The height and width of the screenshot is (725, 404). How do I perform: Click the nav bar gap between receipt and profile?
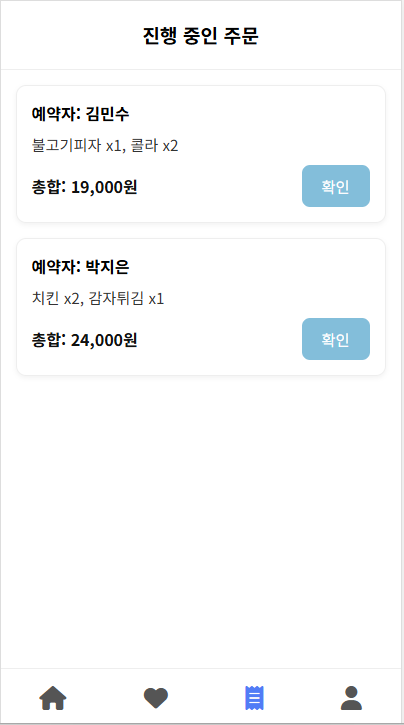[x=302, y=698]
